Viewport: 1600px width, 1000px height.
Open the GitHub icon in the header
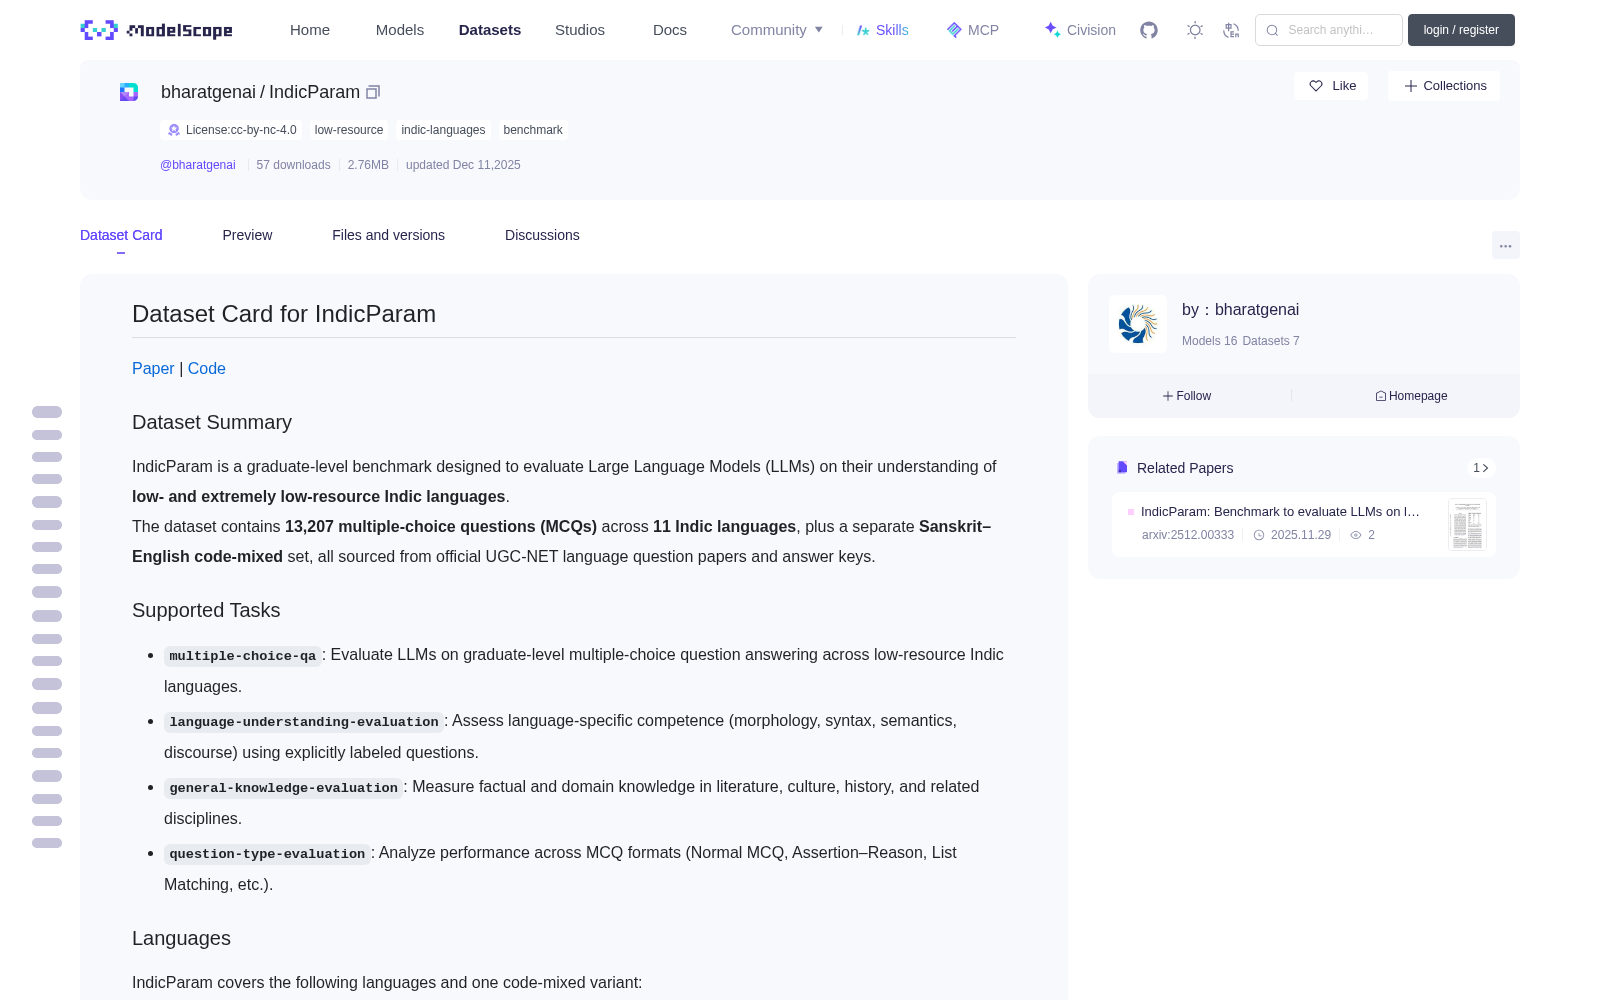[x=1149, y=30]
